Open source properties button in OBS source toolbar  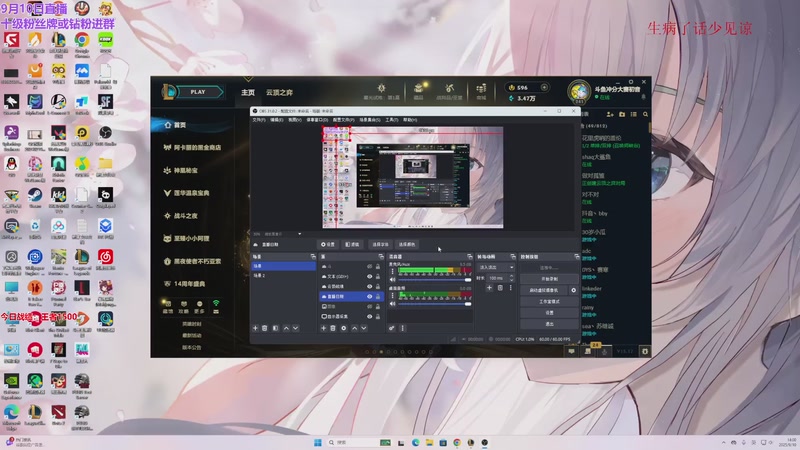(328, 244)
